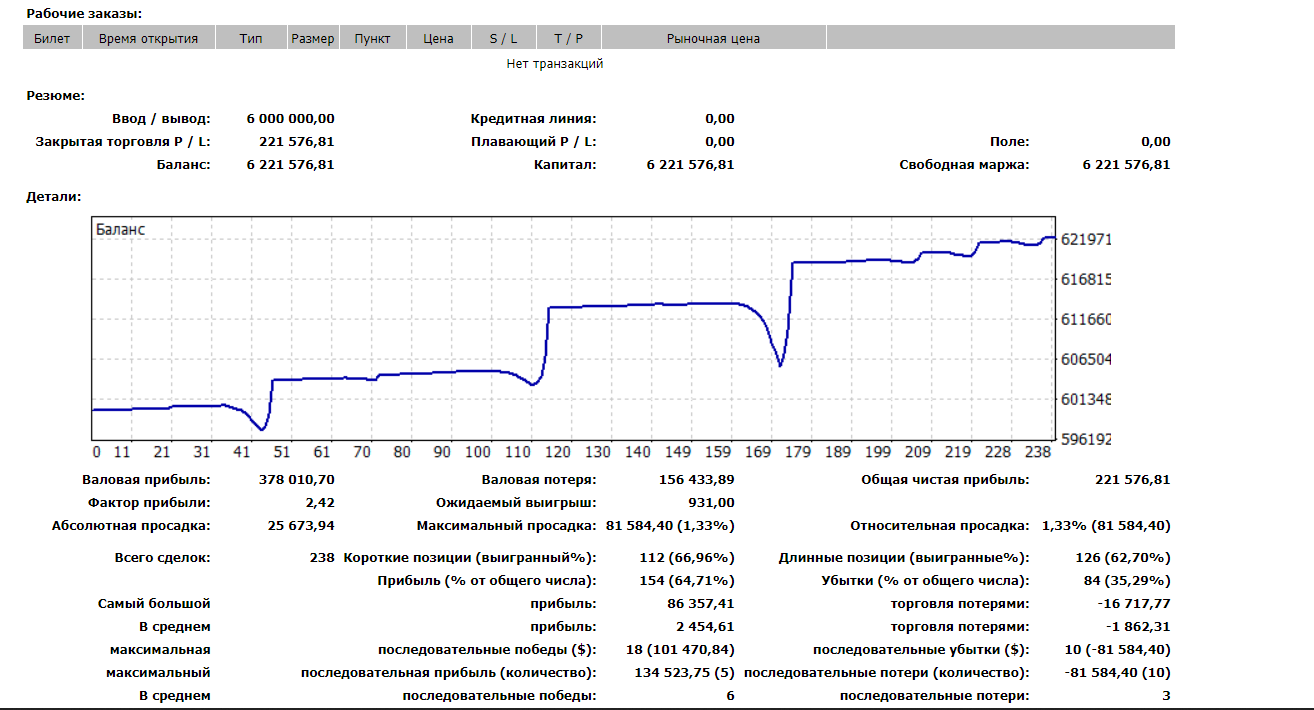This screenshot has width=1314, height=710.
Task: Select the Длинные позиции value 126 (62,70%)
Action: 1123,558
